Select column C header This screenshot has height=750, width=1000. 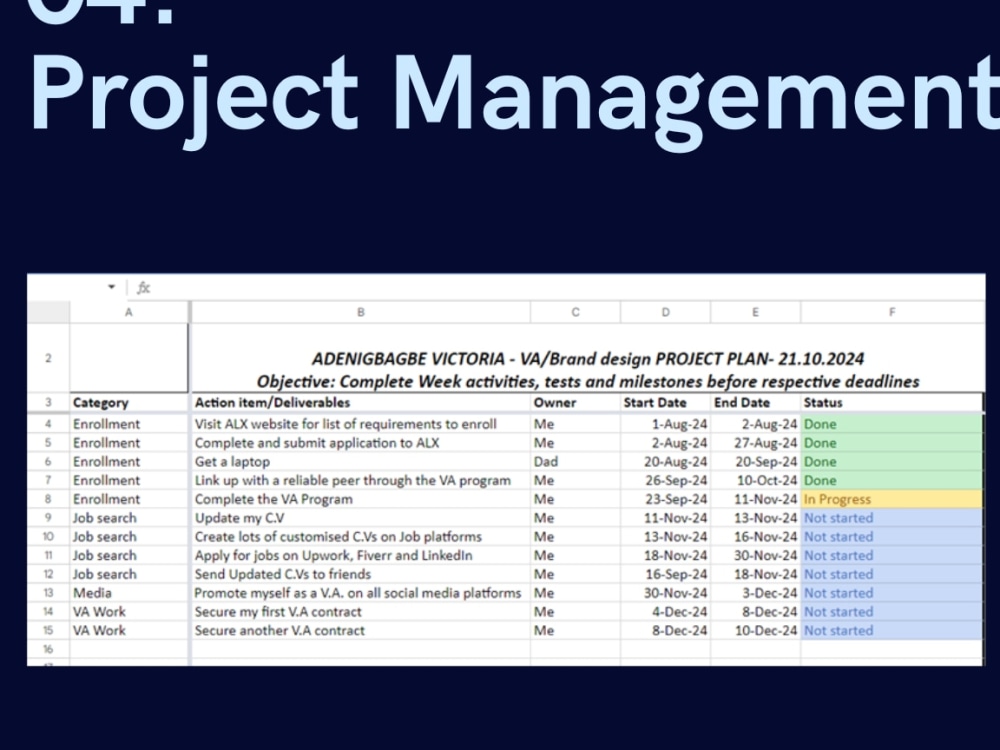[575, 312]
